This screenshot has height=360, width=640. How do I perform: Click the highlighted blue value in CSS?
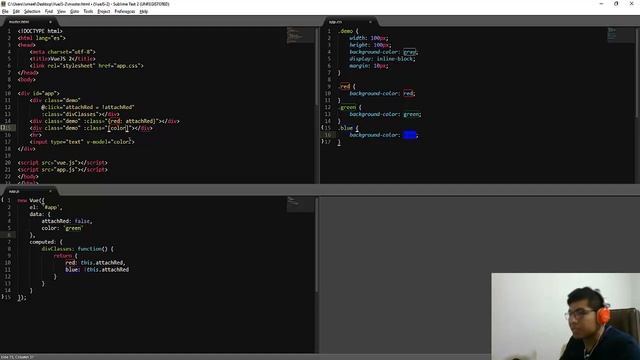pos(409,135)
